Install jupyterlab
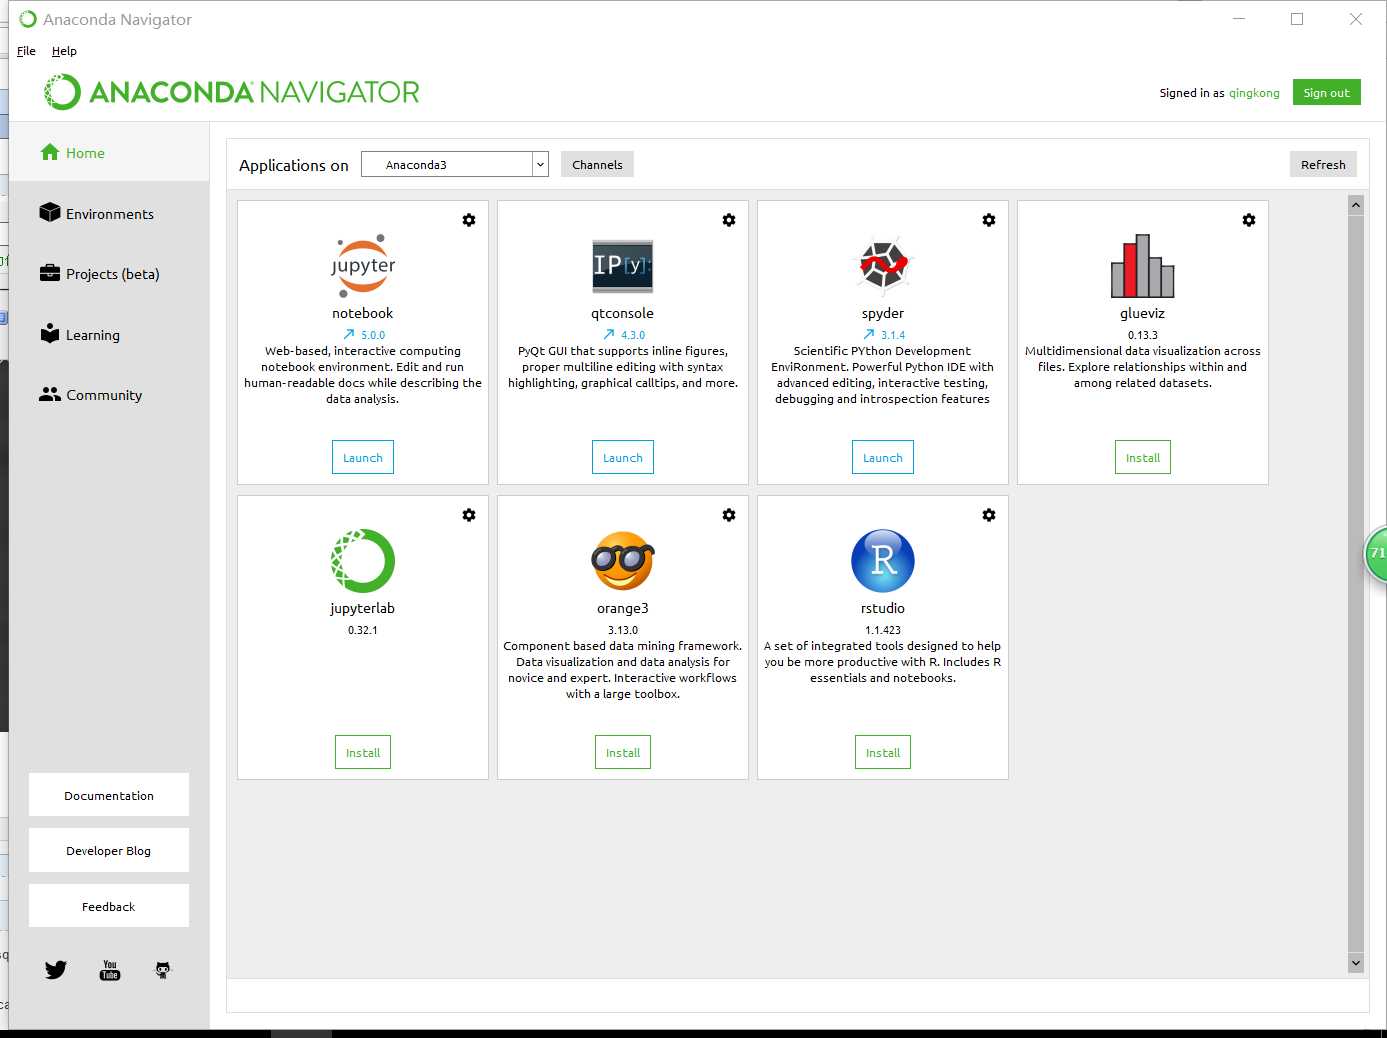The image size is (1387, 1038). point(363,752)
